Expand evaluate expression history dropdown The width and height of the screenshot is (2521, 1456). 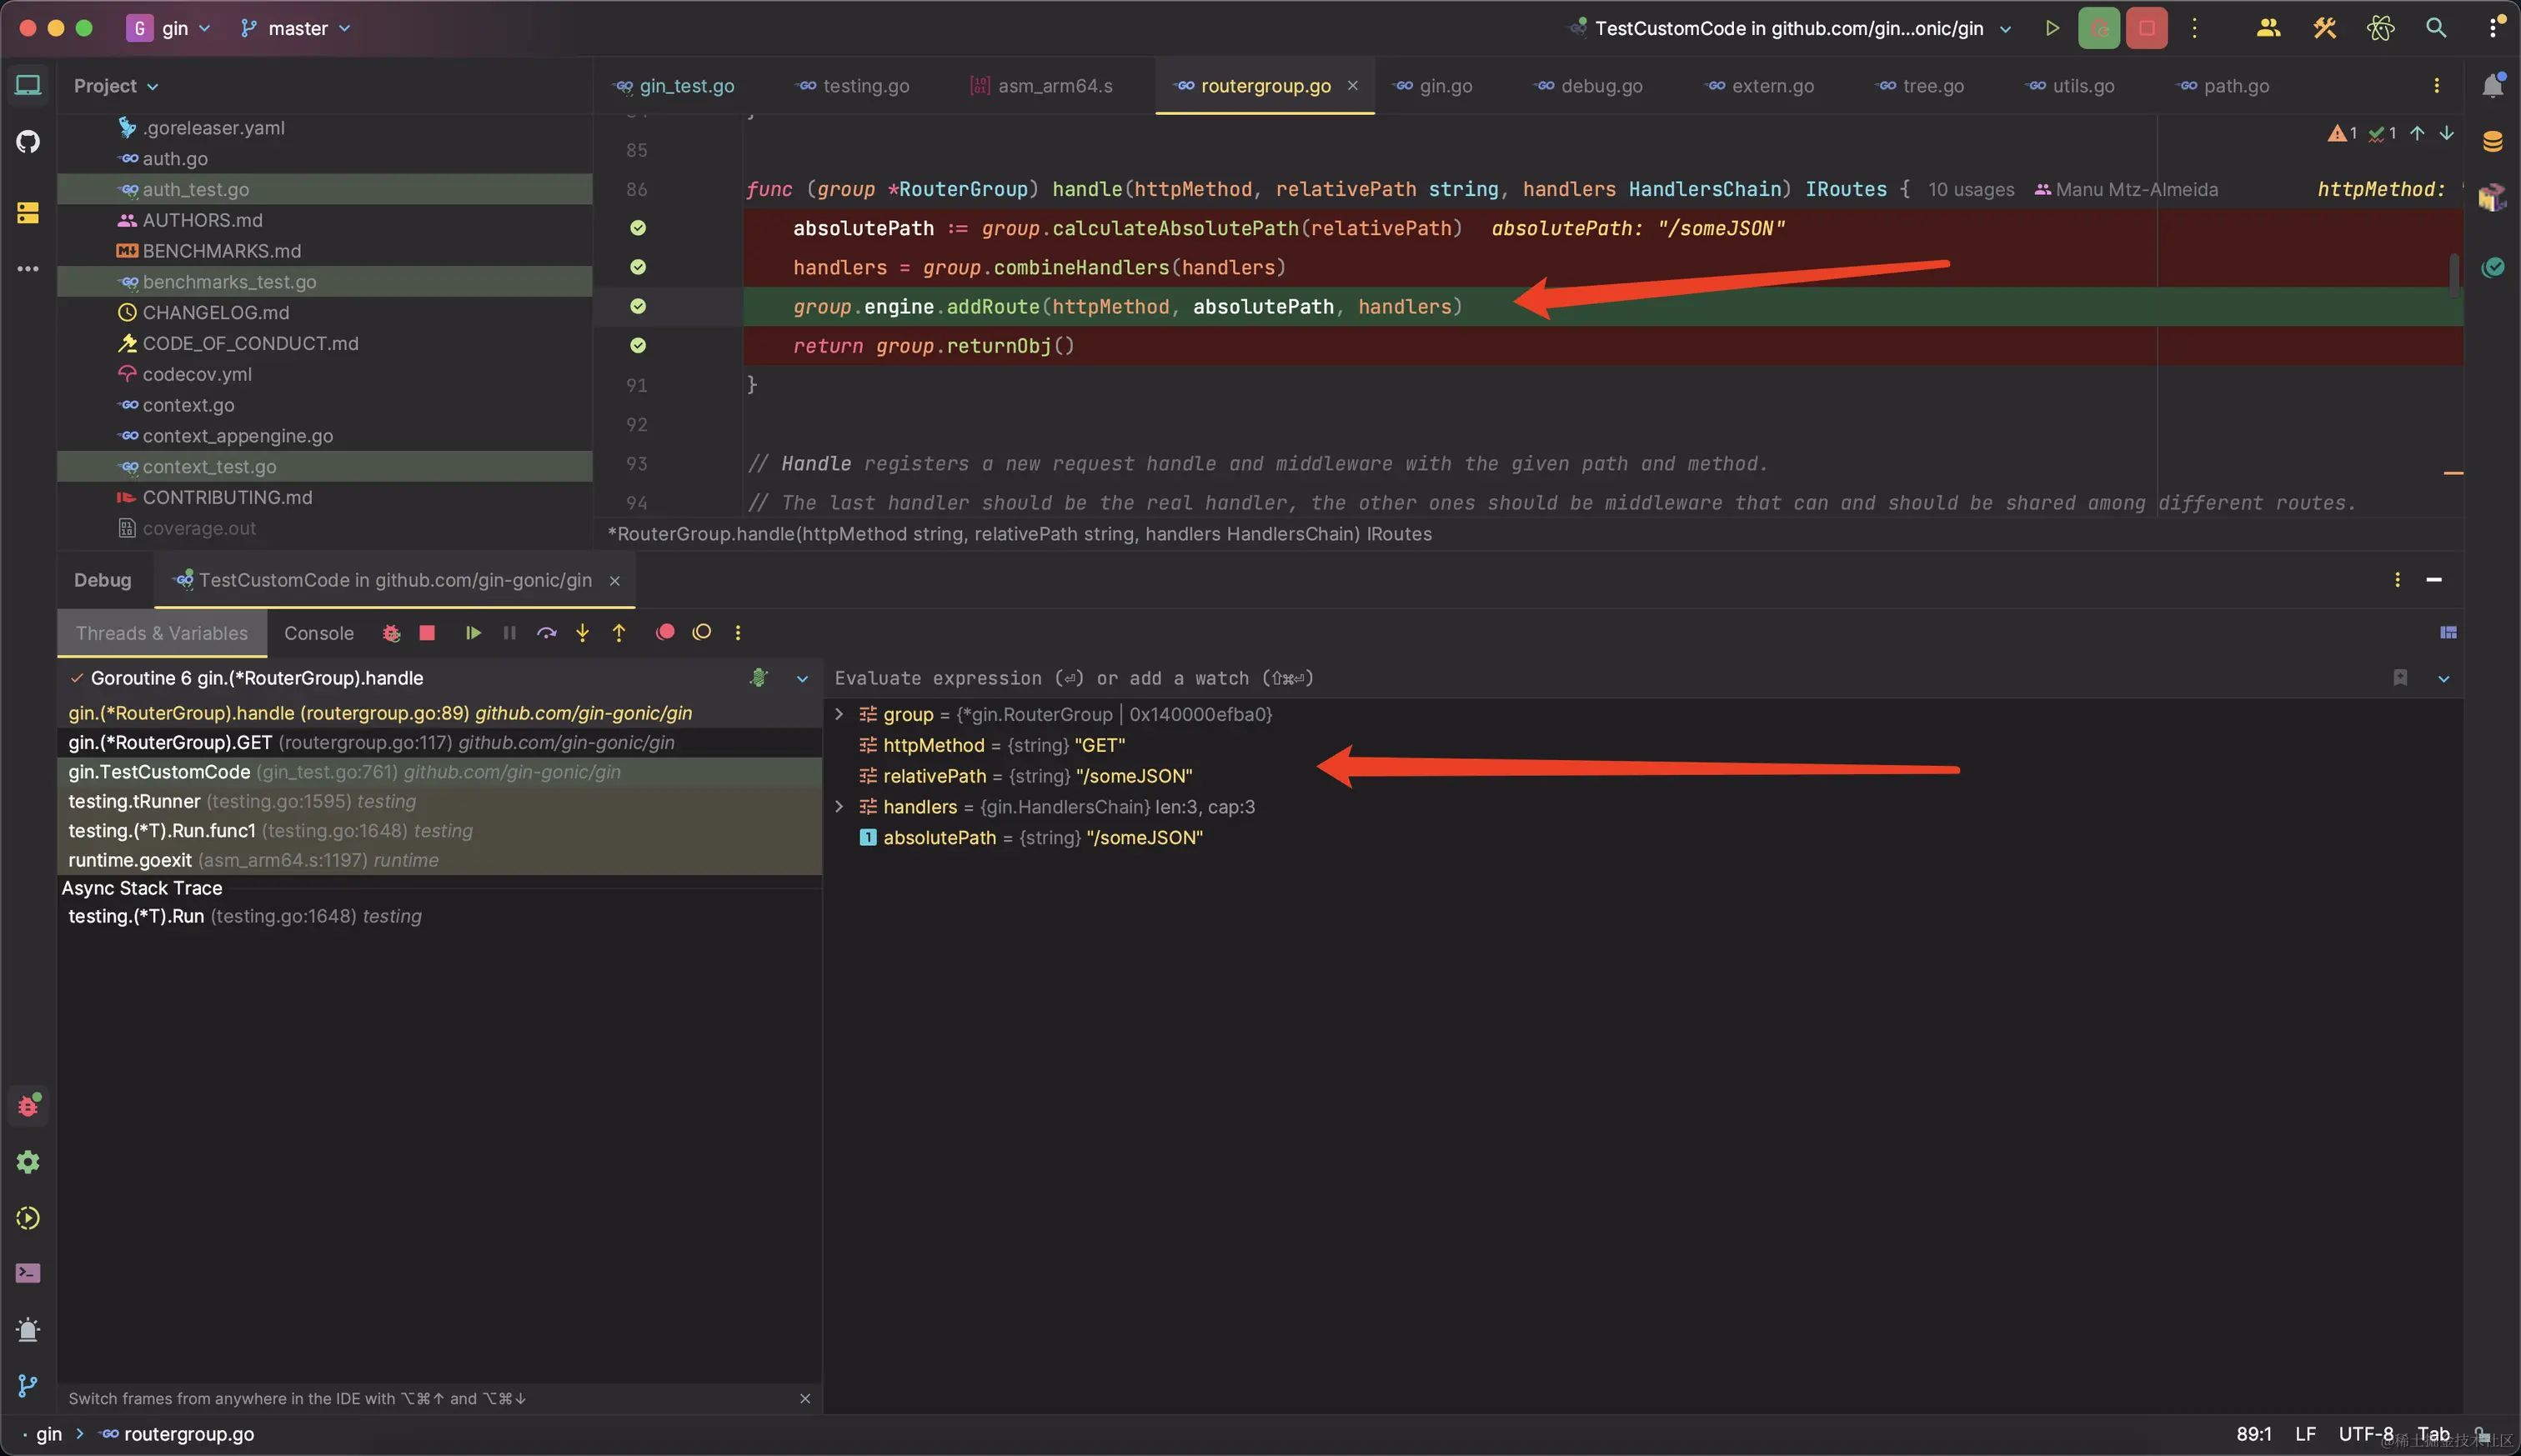click(x=2443, y=679)
